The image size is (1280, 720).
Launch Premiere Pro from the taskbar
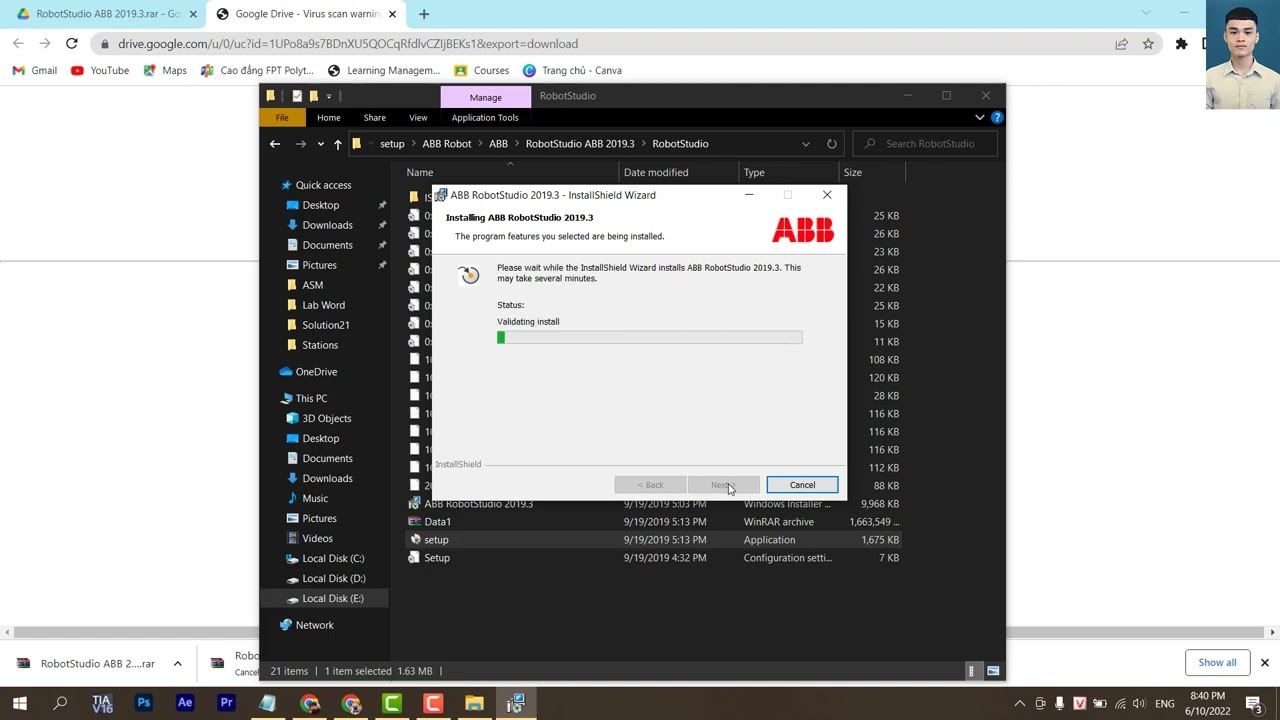226,703
